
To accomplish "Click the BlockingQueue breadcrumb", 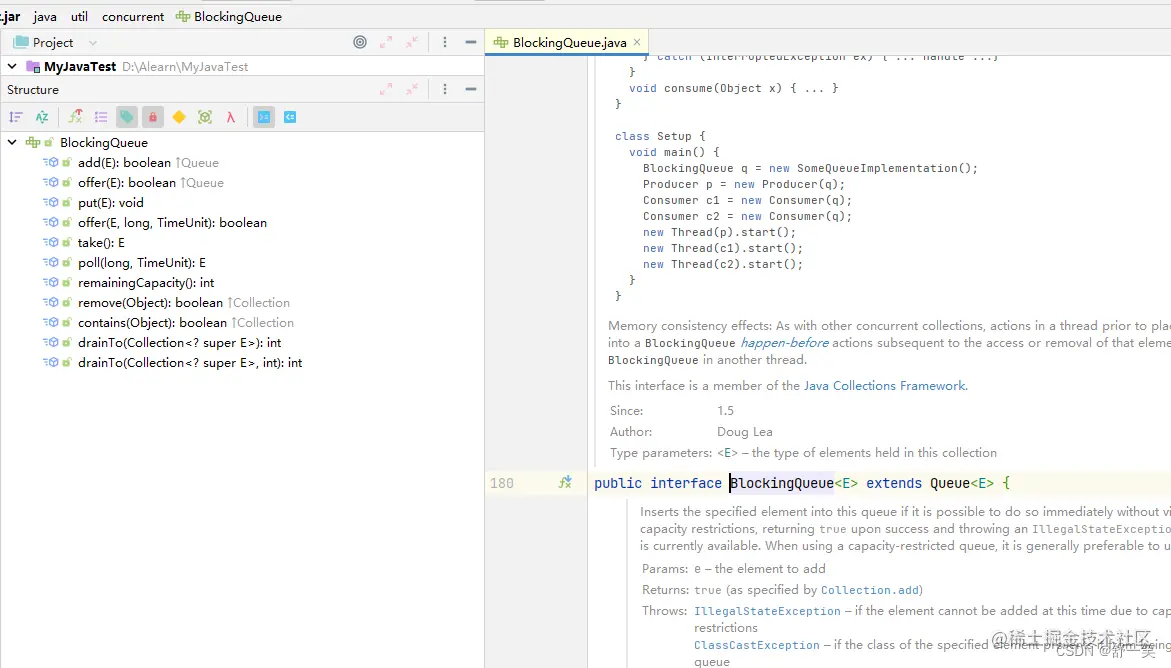I will point(237,16).
